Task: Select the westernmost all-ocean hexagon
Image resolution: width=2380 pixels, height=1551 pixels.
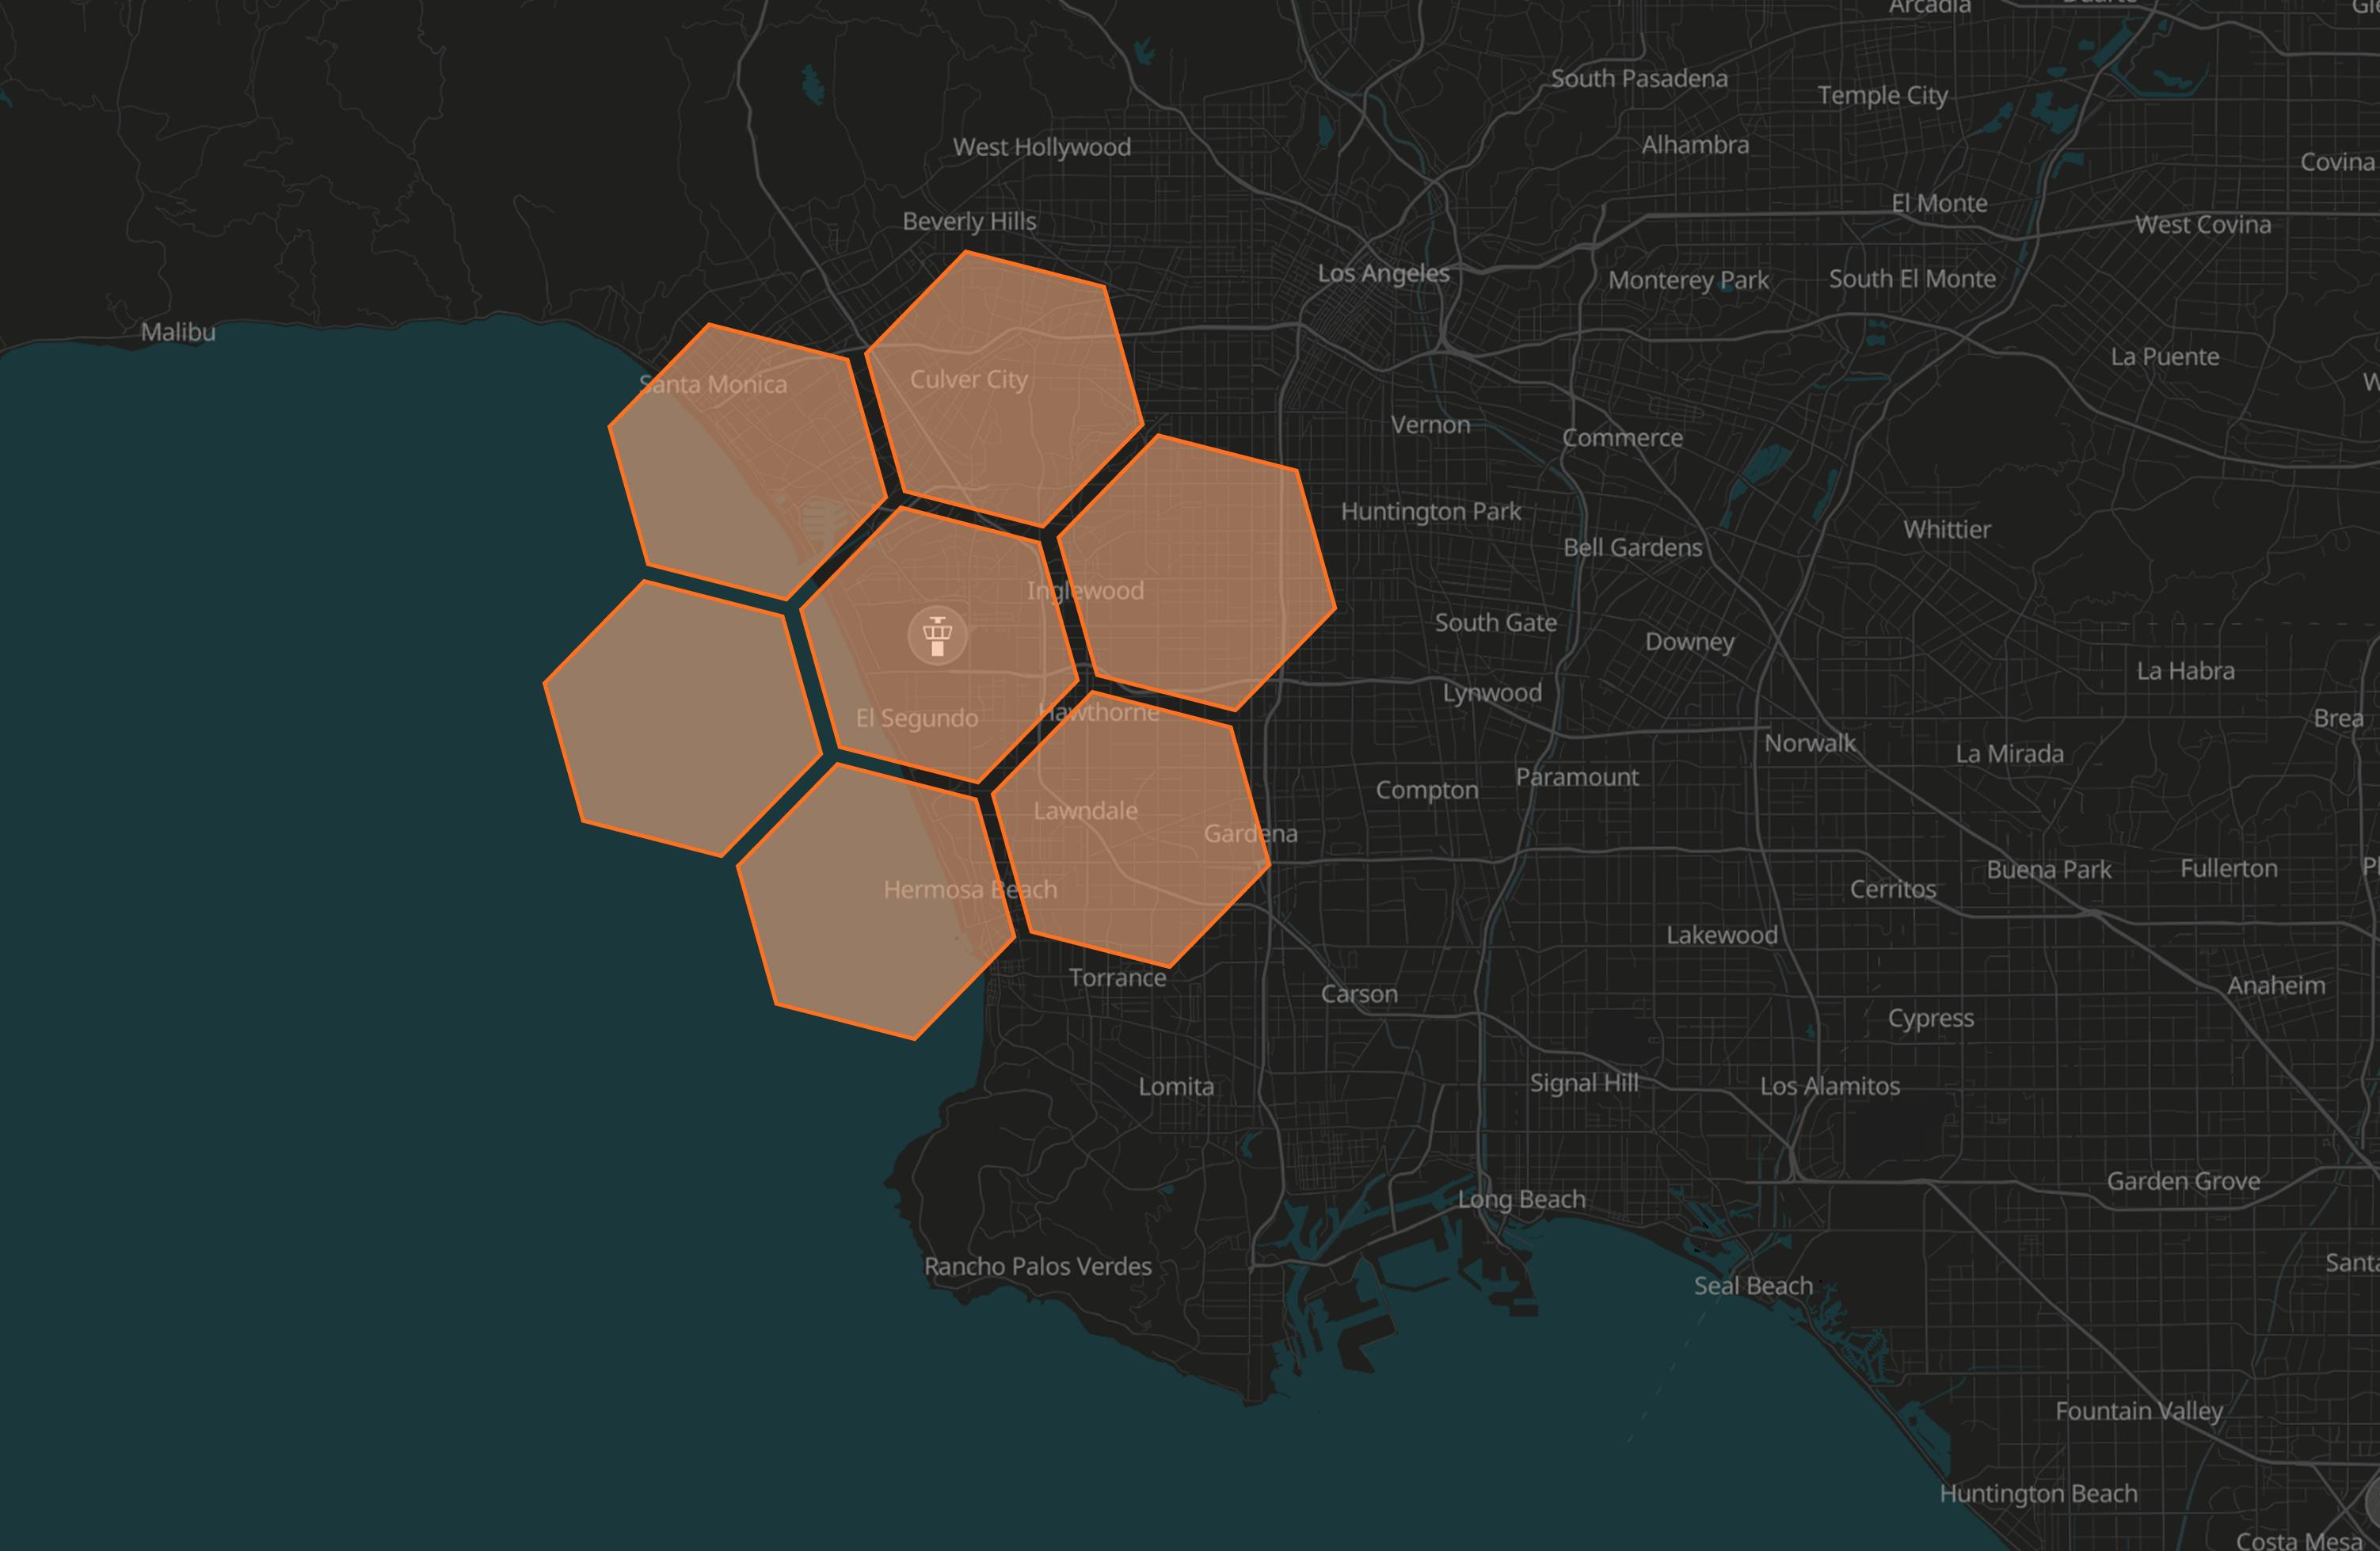Action: click(x=682, y=720)
